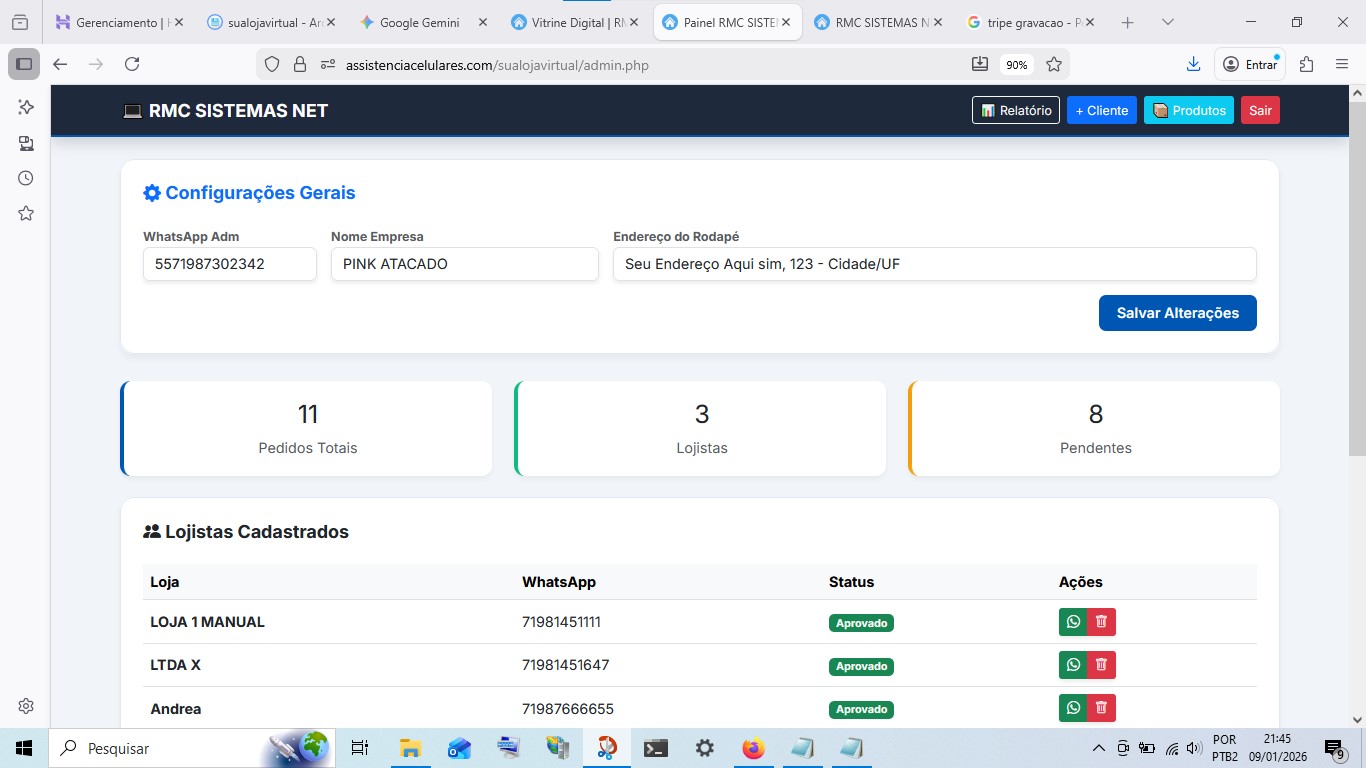
Task: Open Firefox sidebar history icon
Action: (26, 178)
